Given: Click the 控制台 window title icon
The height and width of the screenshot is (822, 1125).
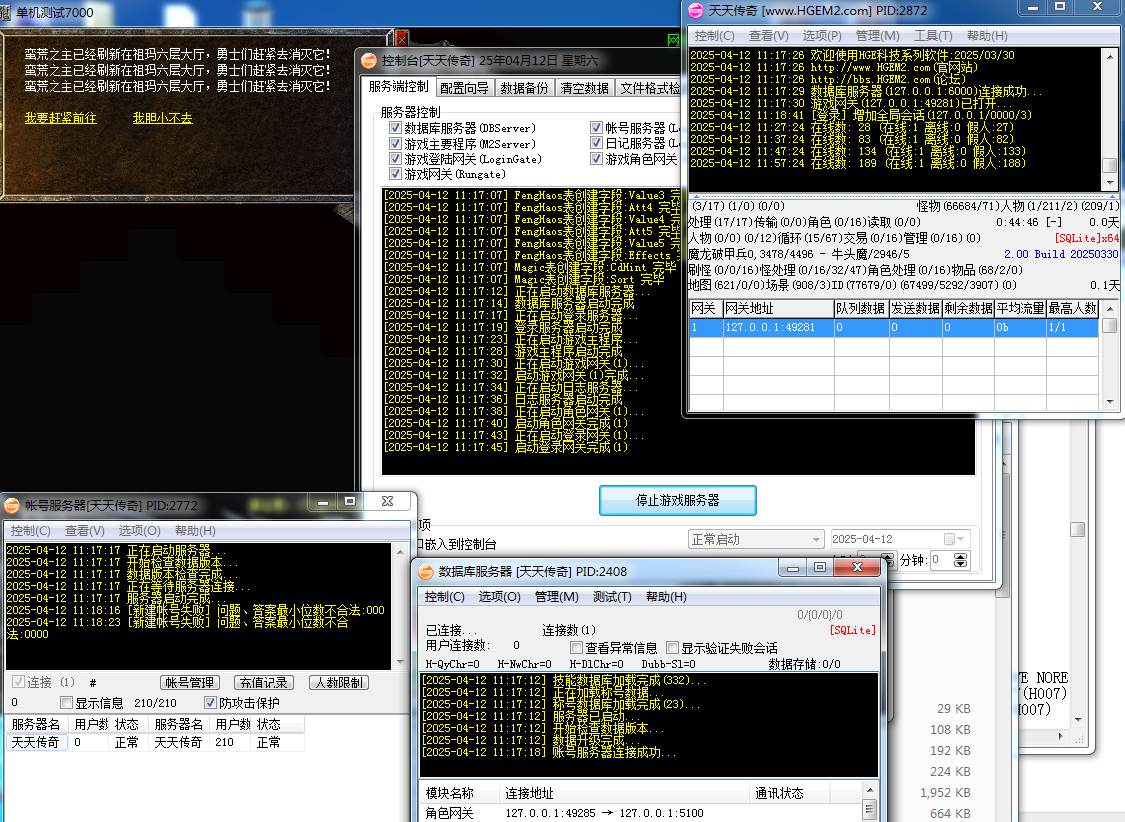Looking at the screenshot, I should click(x=369, y=62).
